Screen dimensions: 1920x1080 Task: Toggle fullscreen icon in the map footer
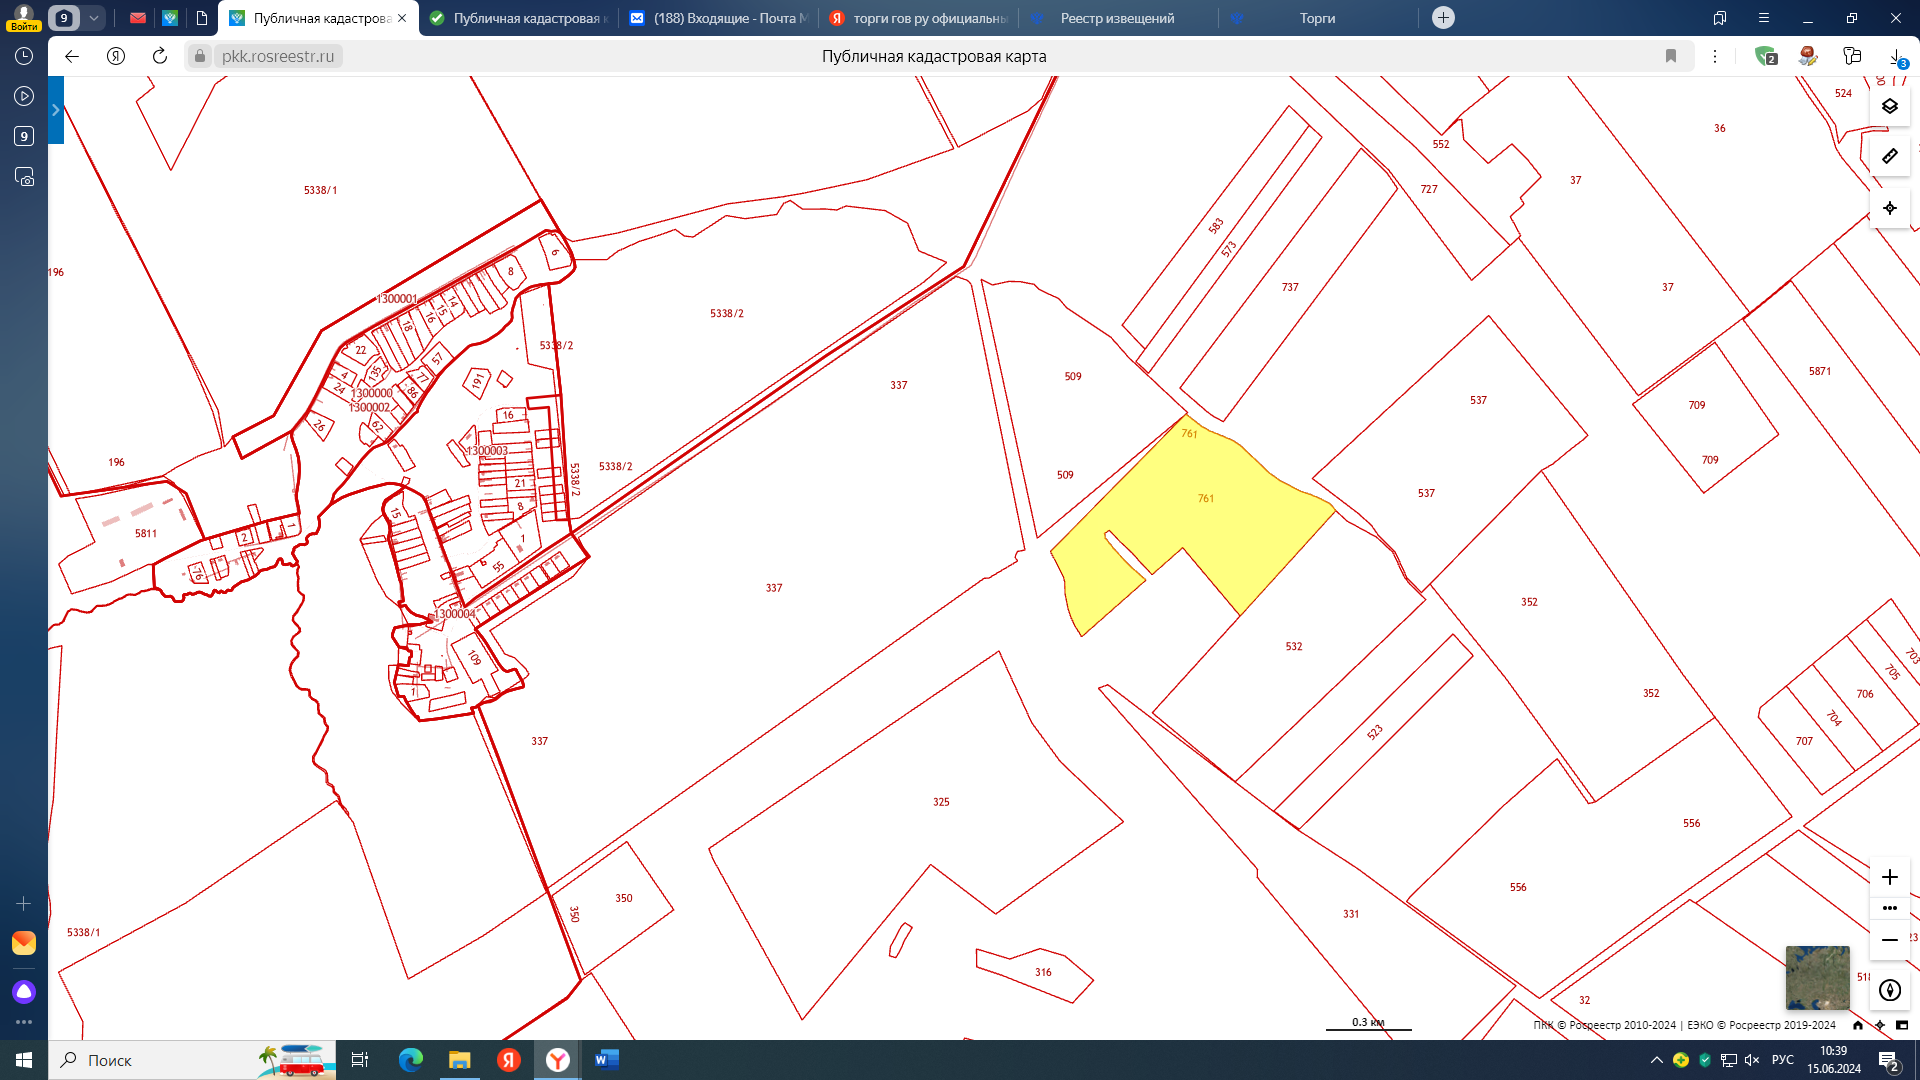point(1902,1025)
